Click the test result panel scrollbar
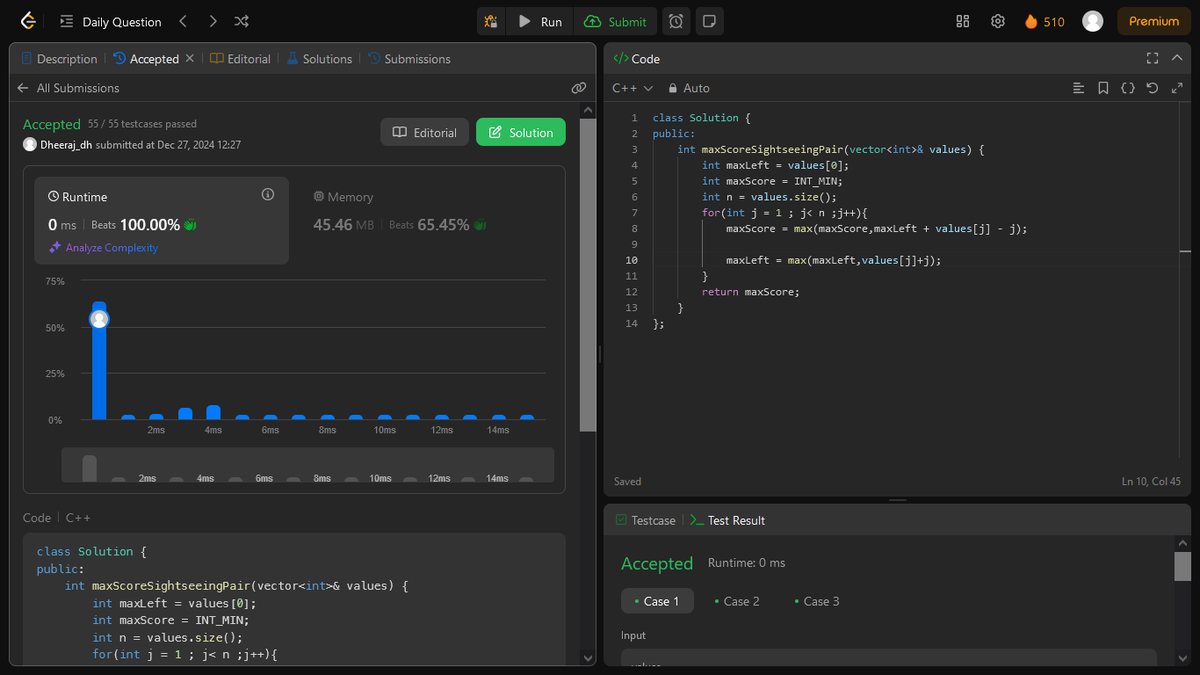The image size is (1200, 675). (x=1182, y=565)
